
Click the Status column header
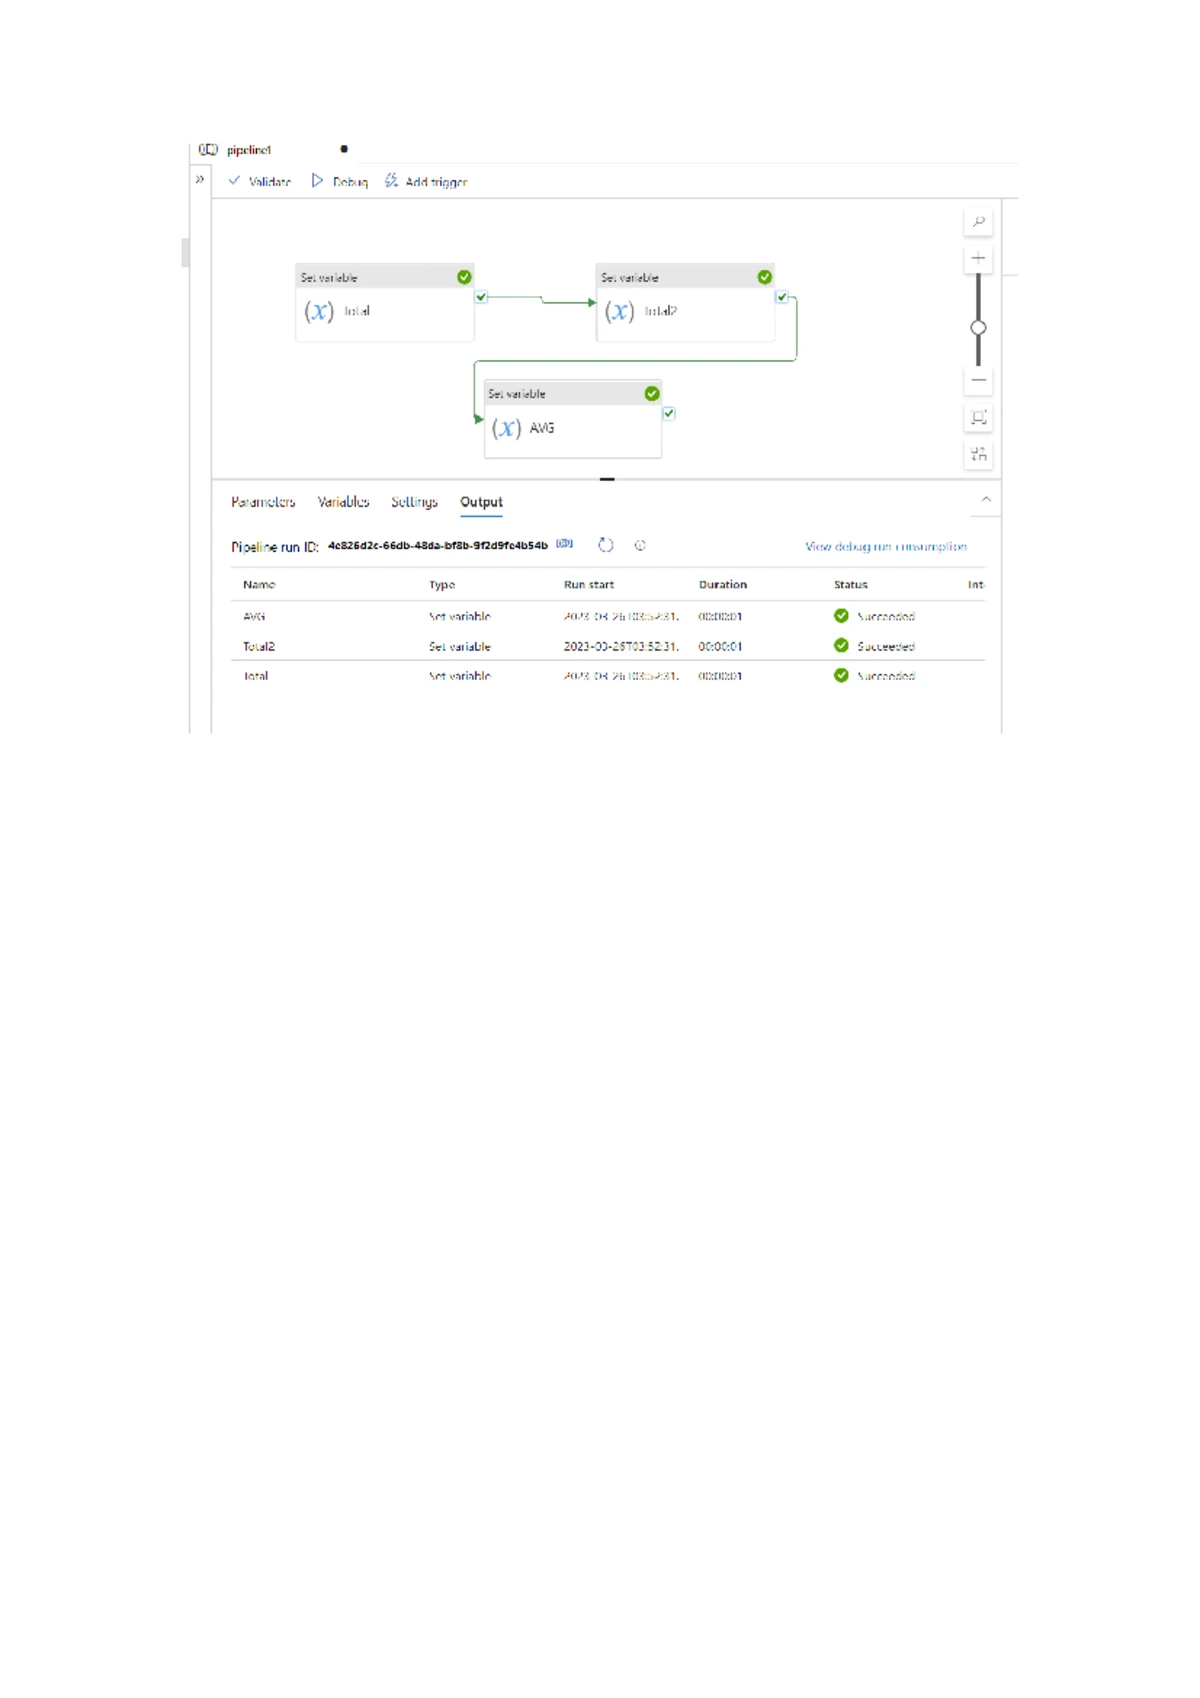851,585
